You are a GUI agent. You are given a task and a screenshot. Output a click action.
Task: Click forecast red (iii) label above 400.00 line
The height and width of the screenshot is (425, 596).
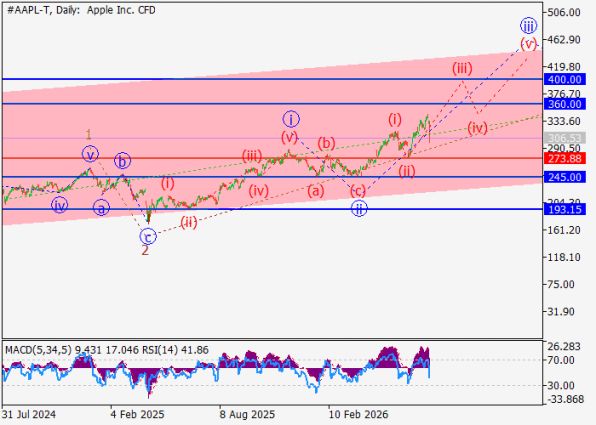[x=462, y=68]
